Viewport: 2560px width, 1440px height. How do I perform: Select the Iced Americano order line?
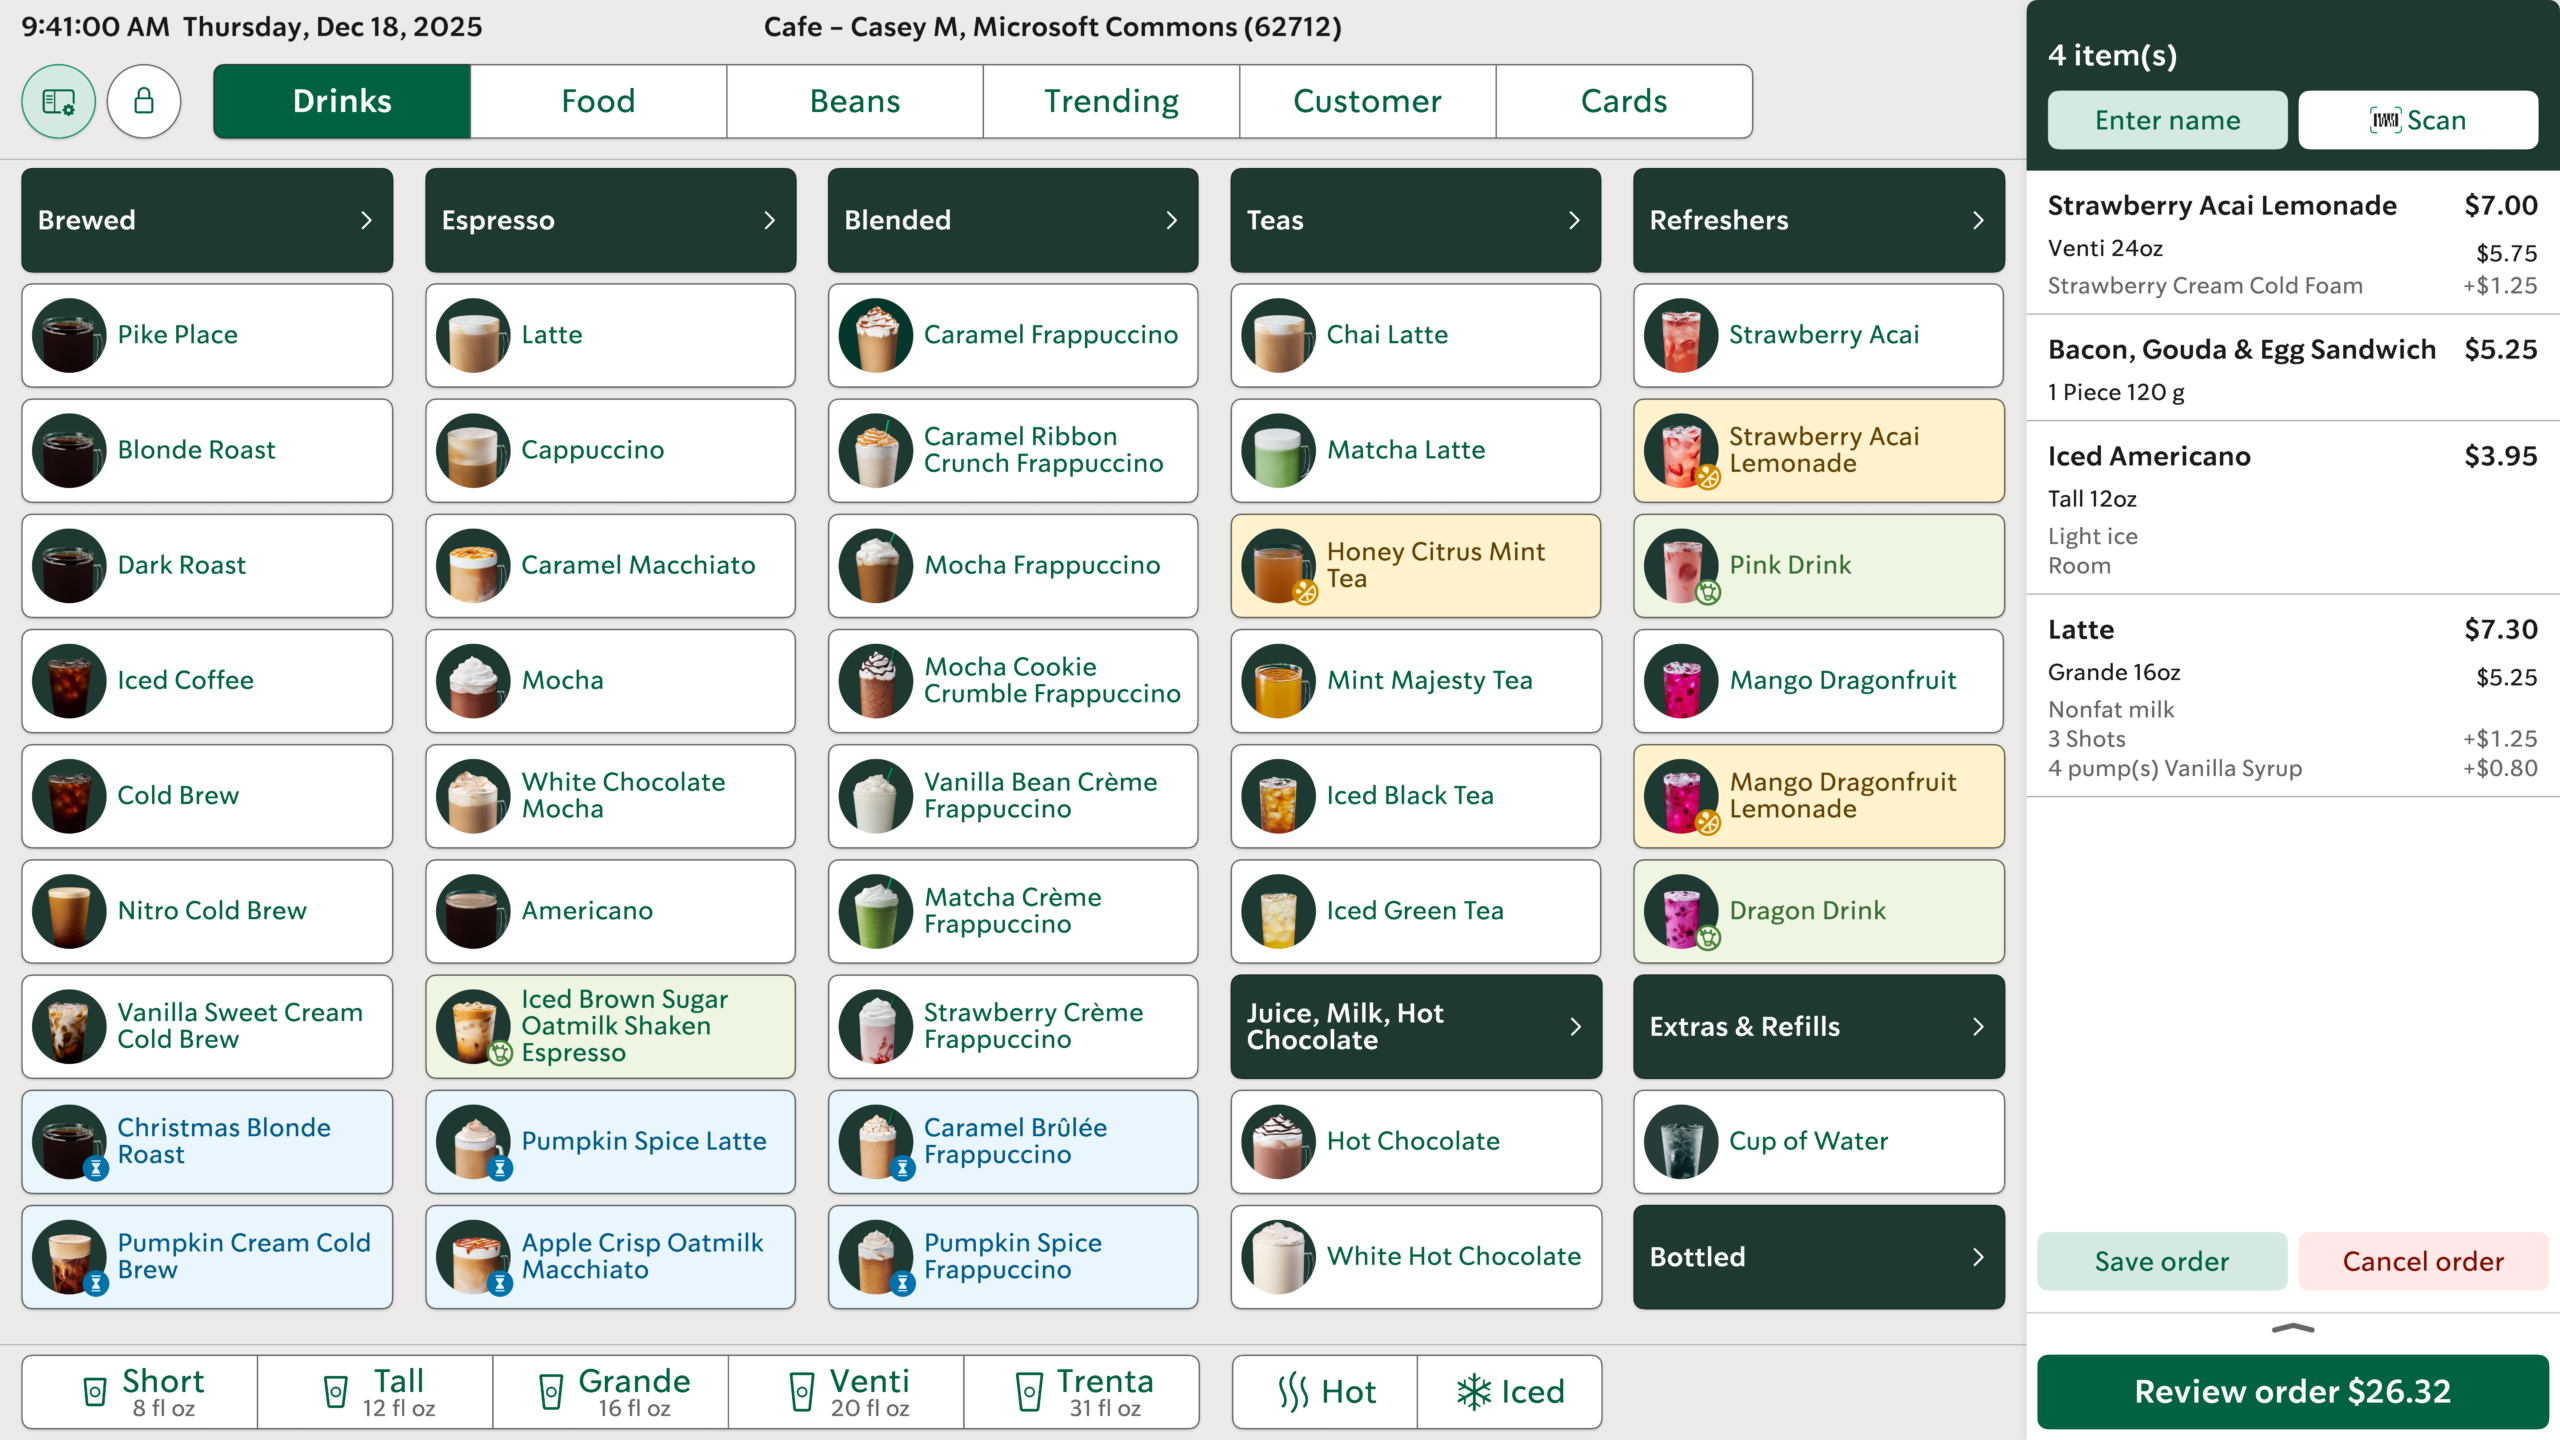(x=2293, y=508)
